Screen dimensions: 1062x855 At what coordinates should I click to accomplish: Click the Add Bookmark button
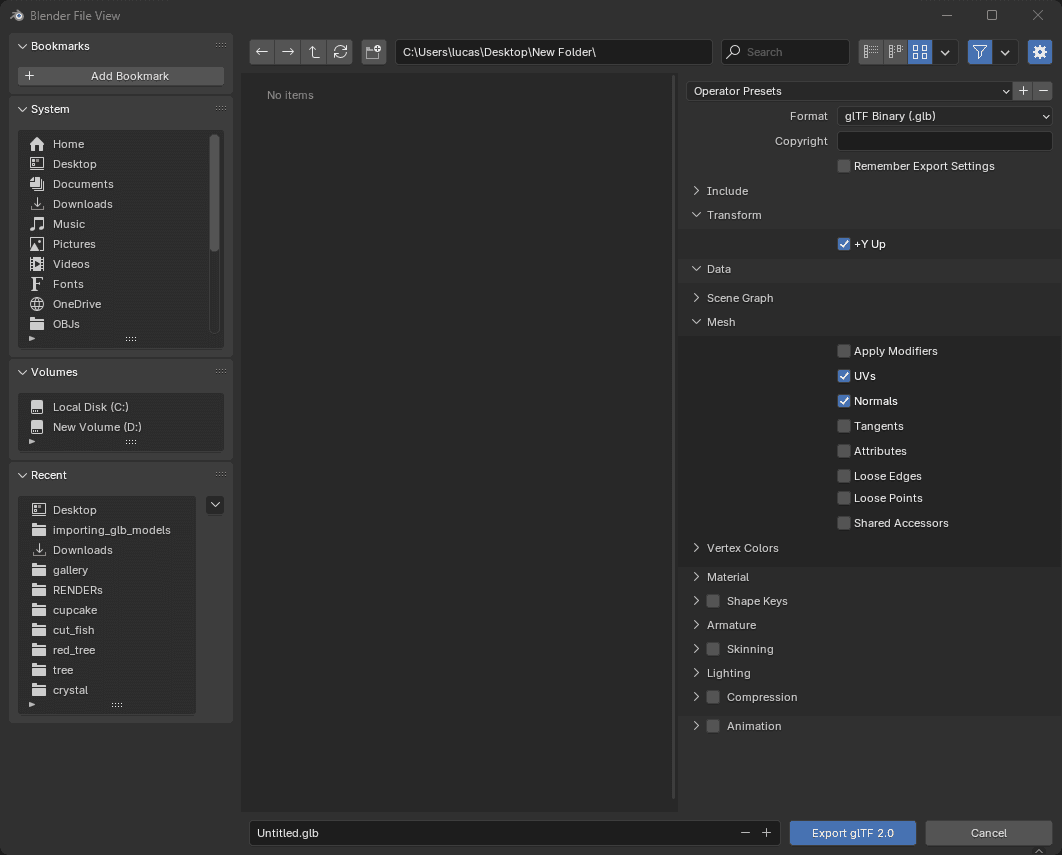[x=120, y=75]
